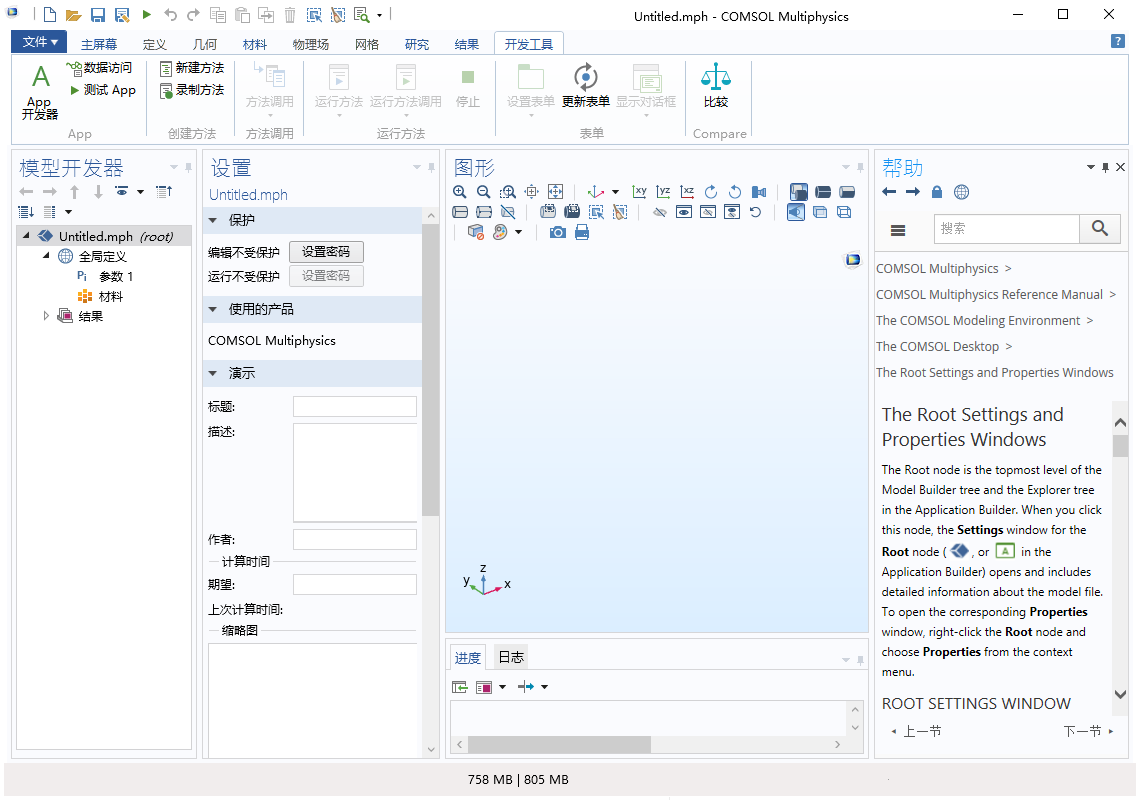The height and width of the screenshot is (800, 1140).
Task: Start 录制方法 (record method)
Action: pyautogui.click(x=192, y=90)
